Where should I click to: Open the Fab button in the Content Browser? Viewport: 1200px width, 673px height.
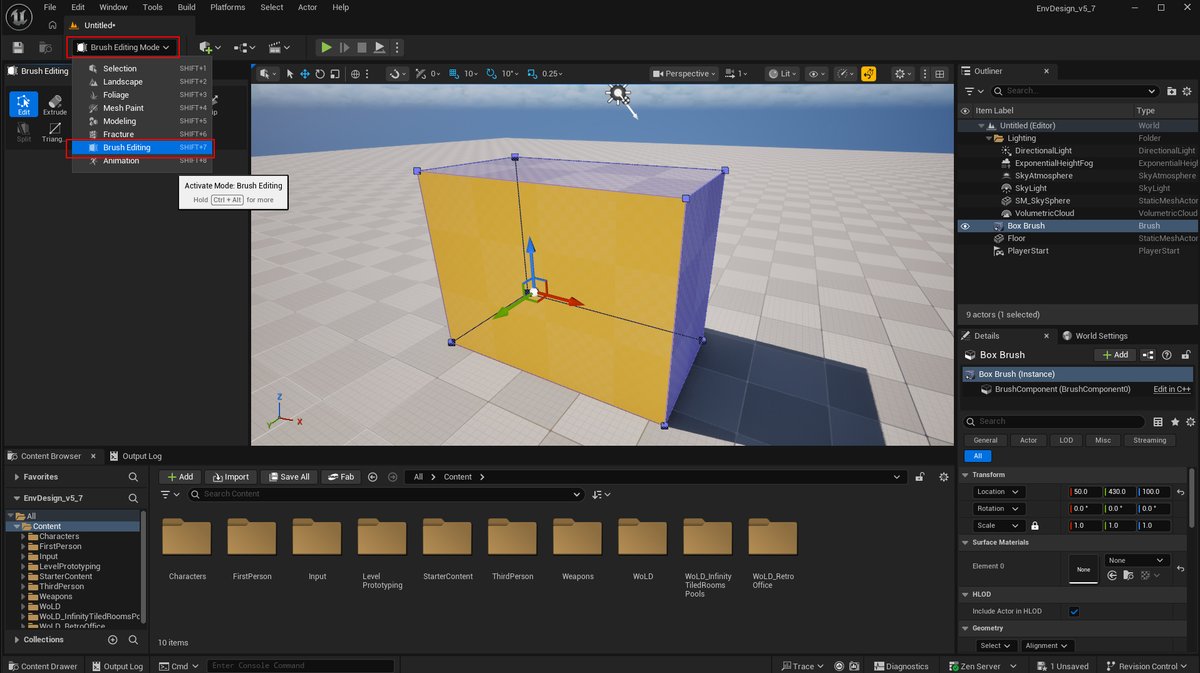[341, 477]
